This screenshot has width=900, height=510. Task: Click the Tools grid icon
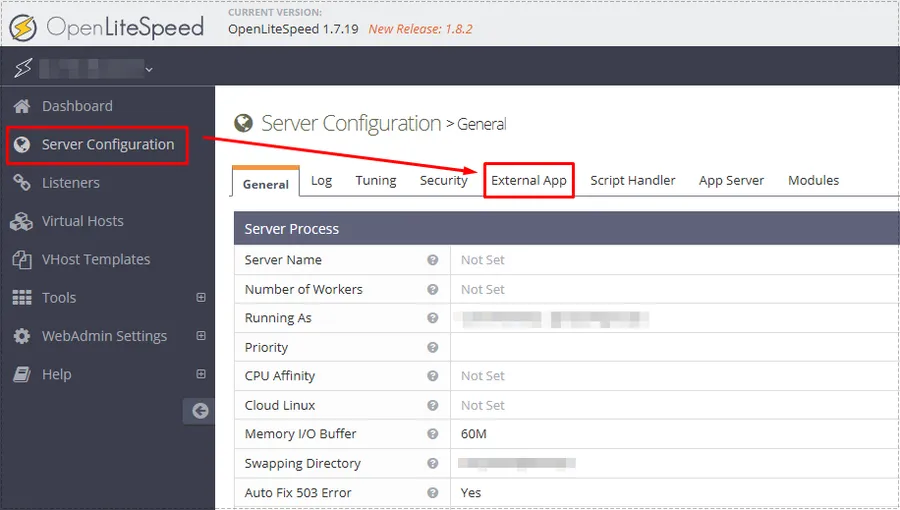[22, 298]
